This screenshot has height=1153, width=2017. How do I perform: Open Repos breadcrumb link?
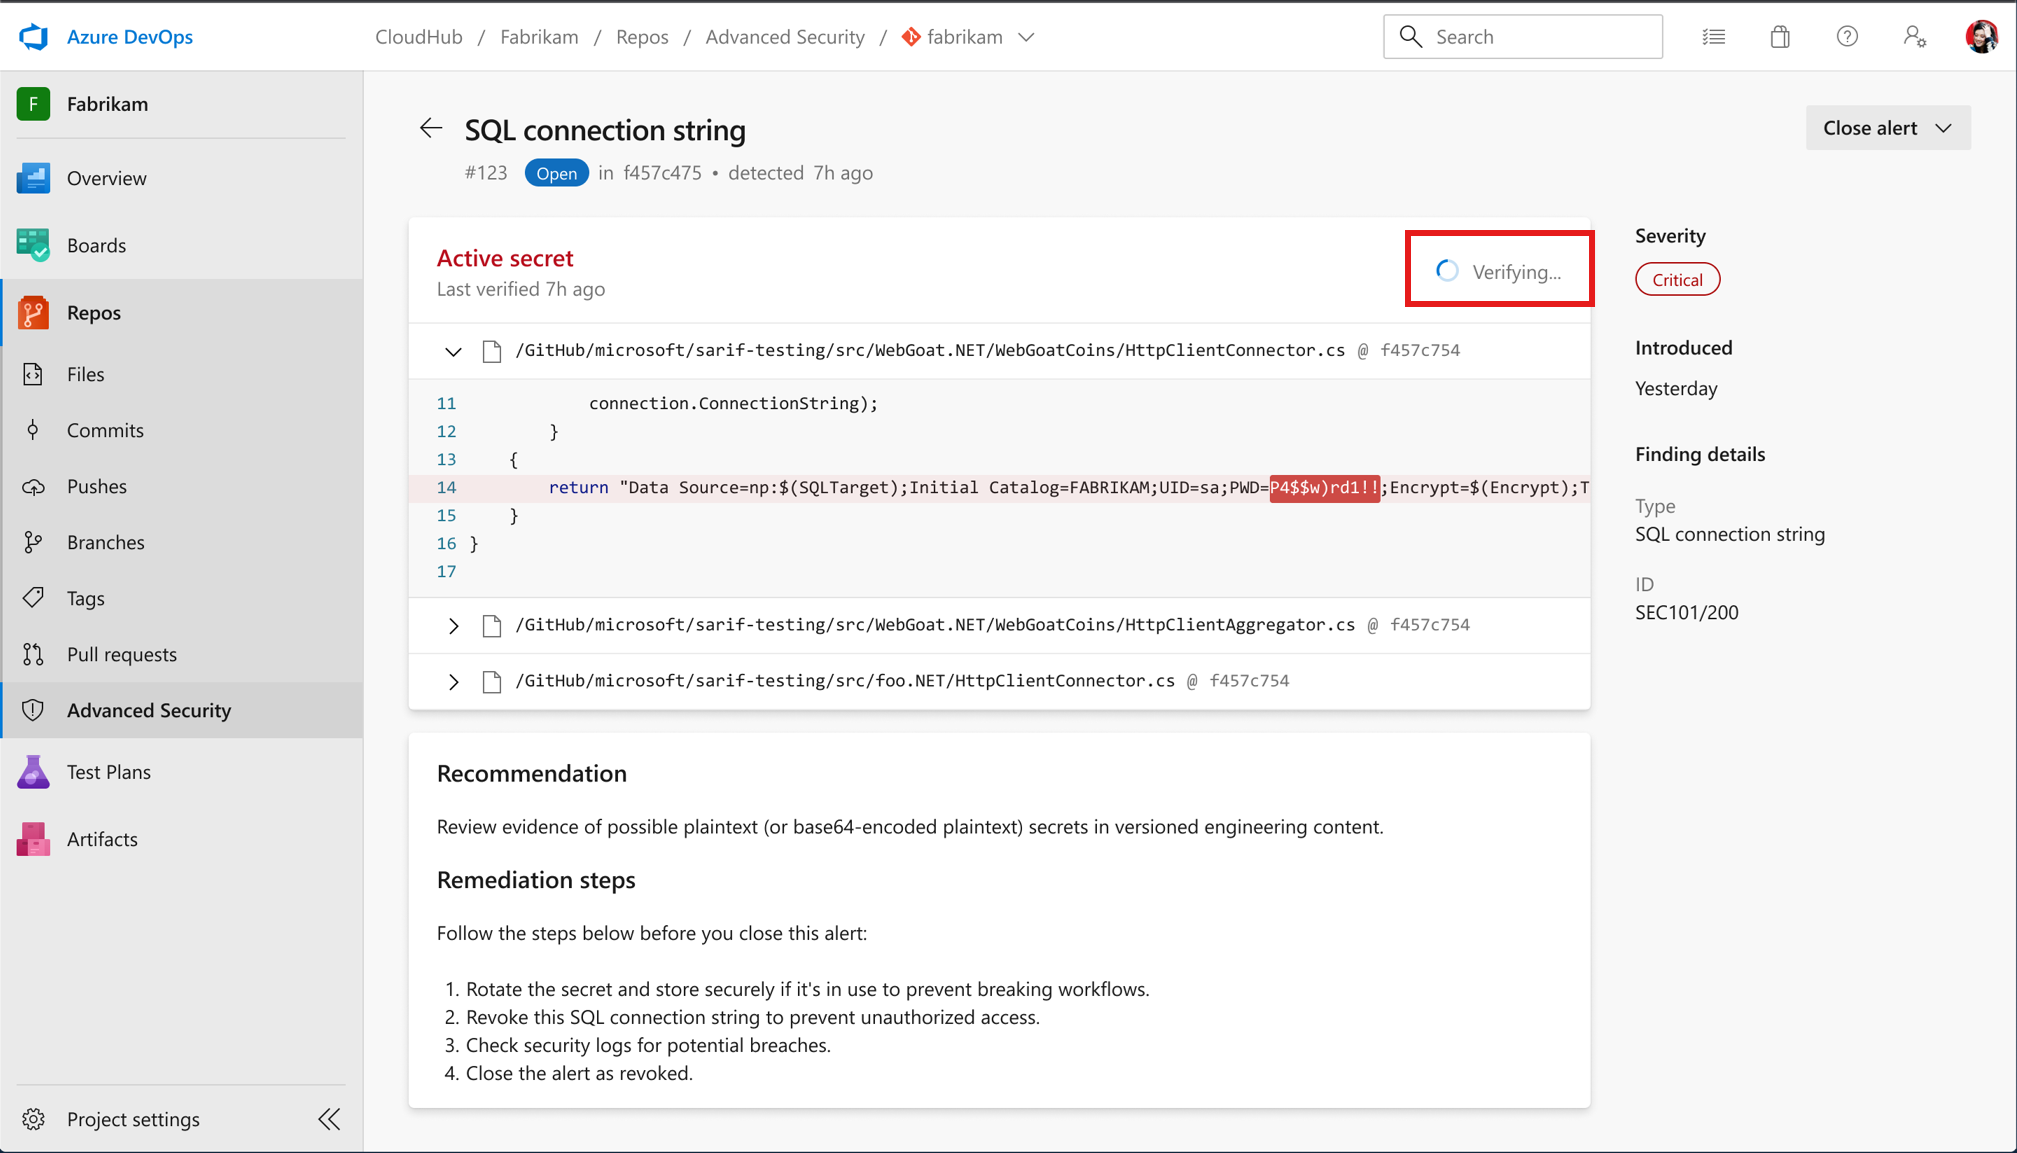point(642,37)
